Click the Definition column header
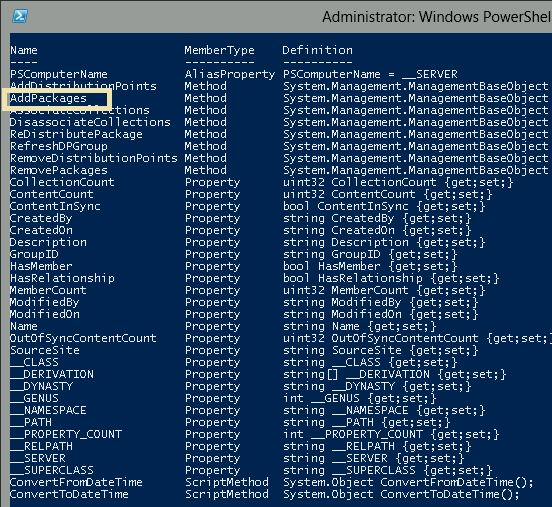552x507 pixels. pos(317,50)
